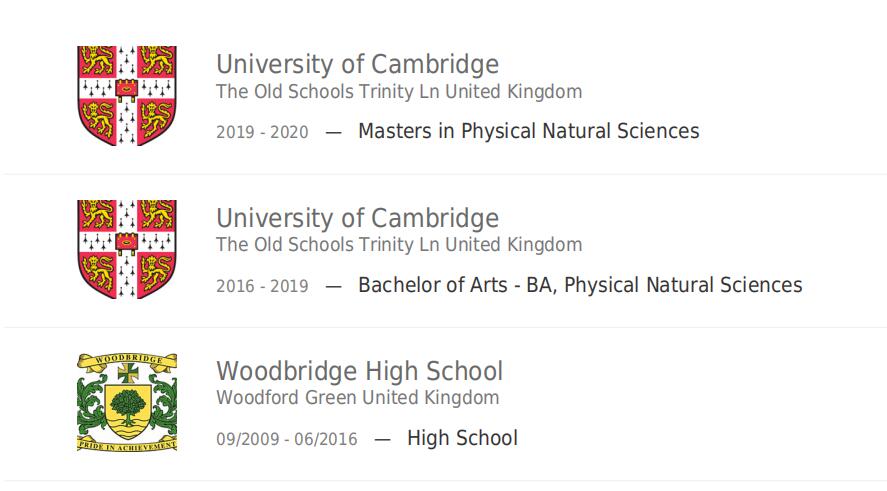Click the 09/2009 - 06/2016 date range
This screenshot has width=887, height=491.
point(287,440)
